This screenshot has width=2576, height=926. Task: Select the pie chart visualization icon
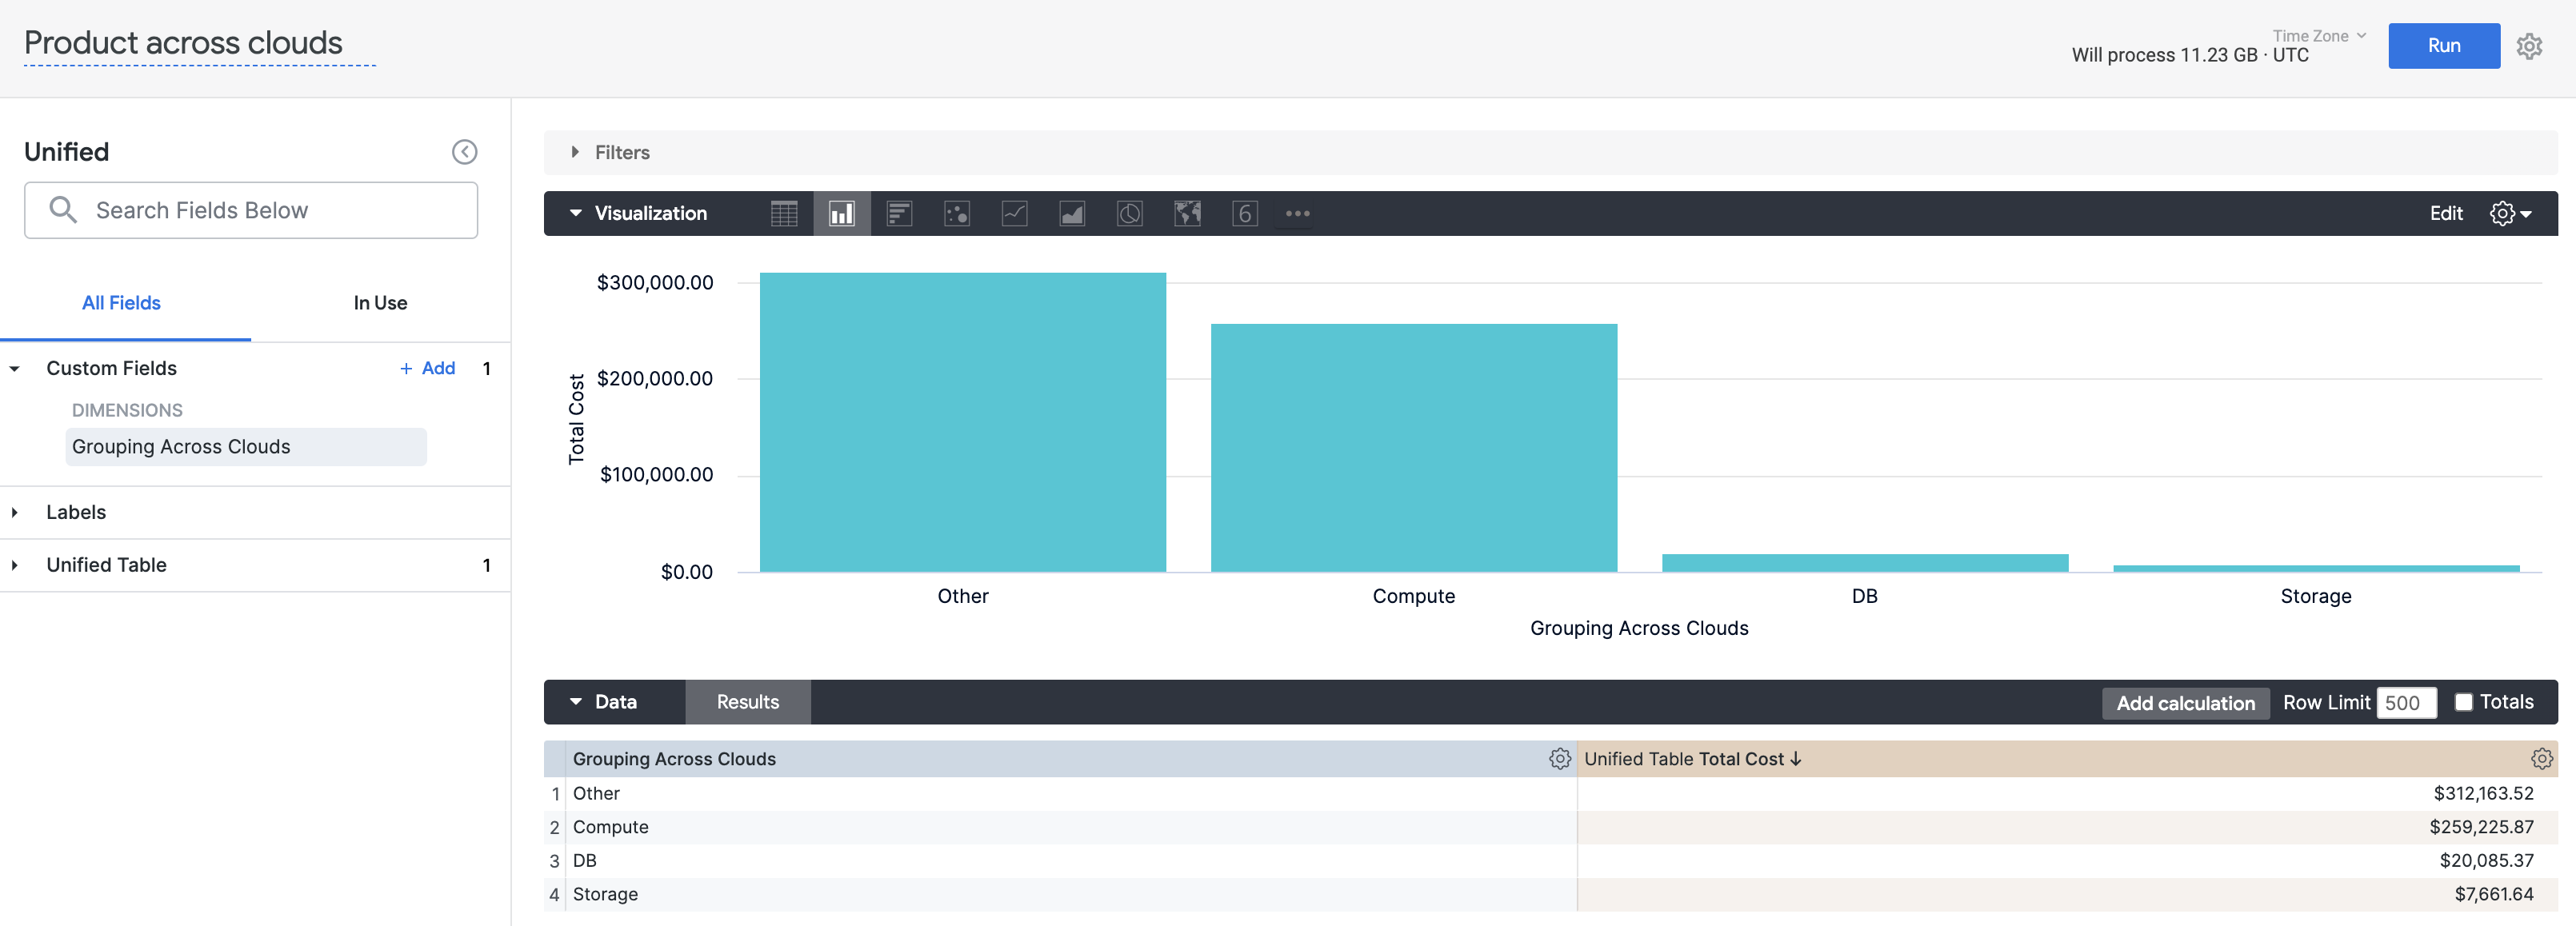[1129, 213]
